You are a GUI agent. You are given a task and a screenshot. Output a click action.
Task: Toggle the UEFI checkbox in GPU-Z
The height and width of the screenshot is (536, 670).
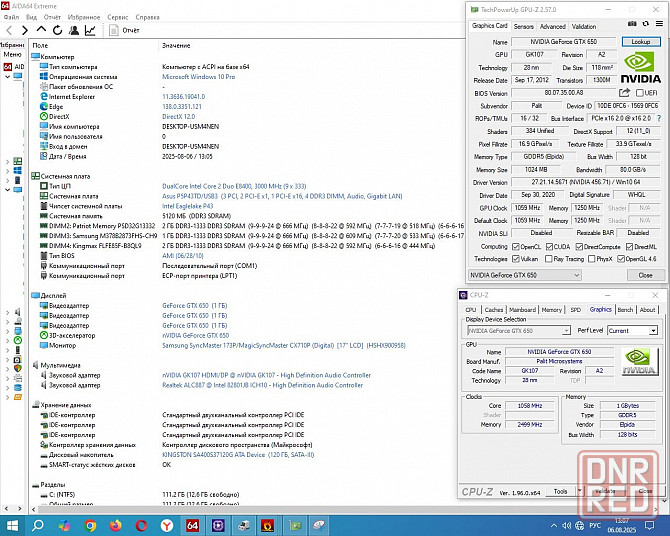(640, 93)
